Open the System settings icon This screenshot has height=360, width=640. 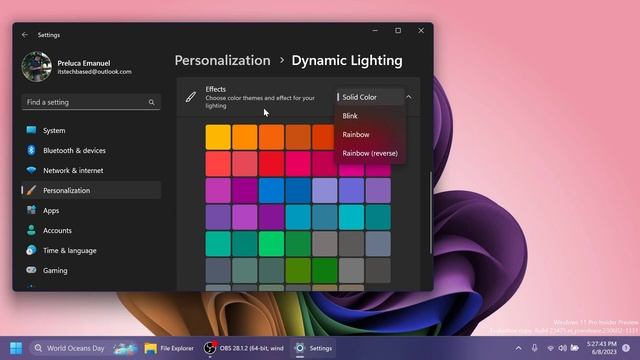(x=31, y=130)
